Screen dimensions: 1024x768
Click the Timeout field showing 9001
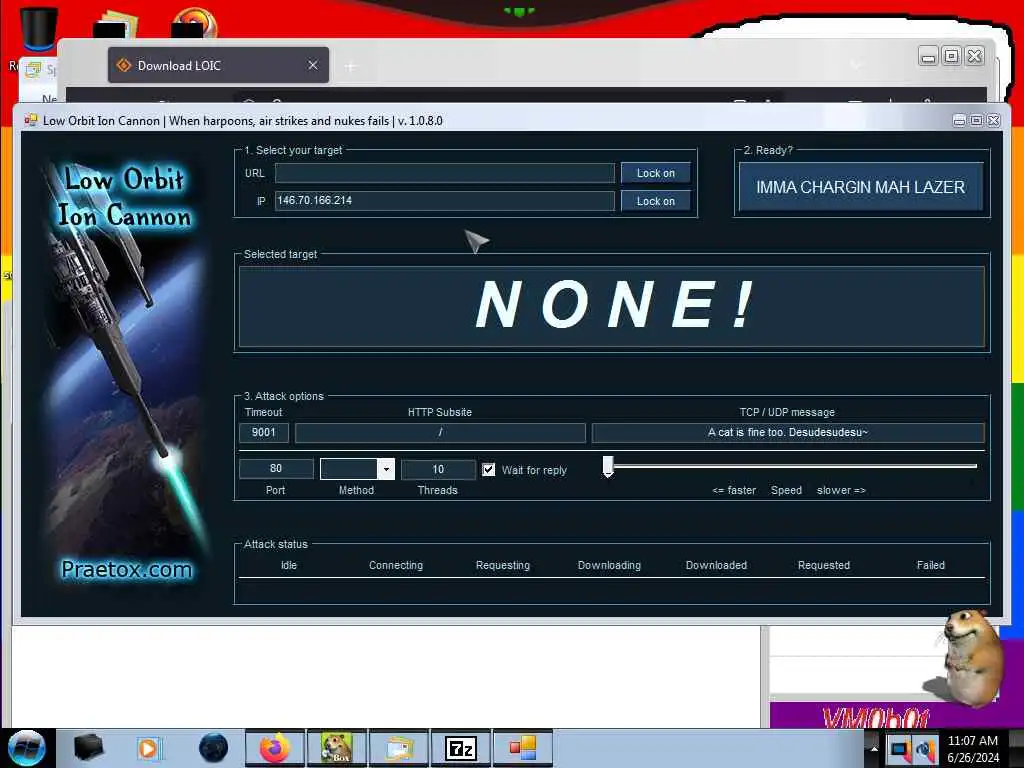click(264, 432)
